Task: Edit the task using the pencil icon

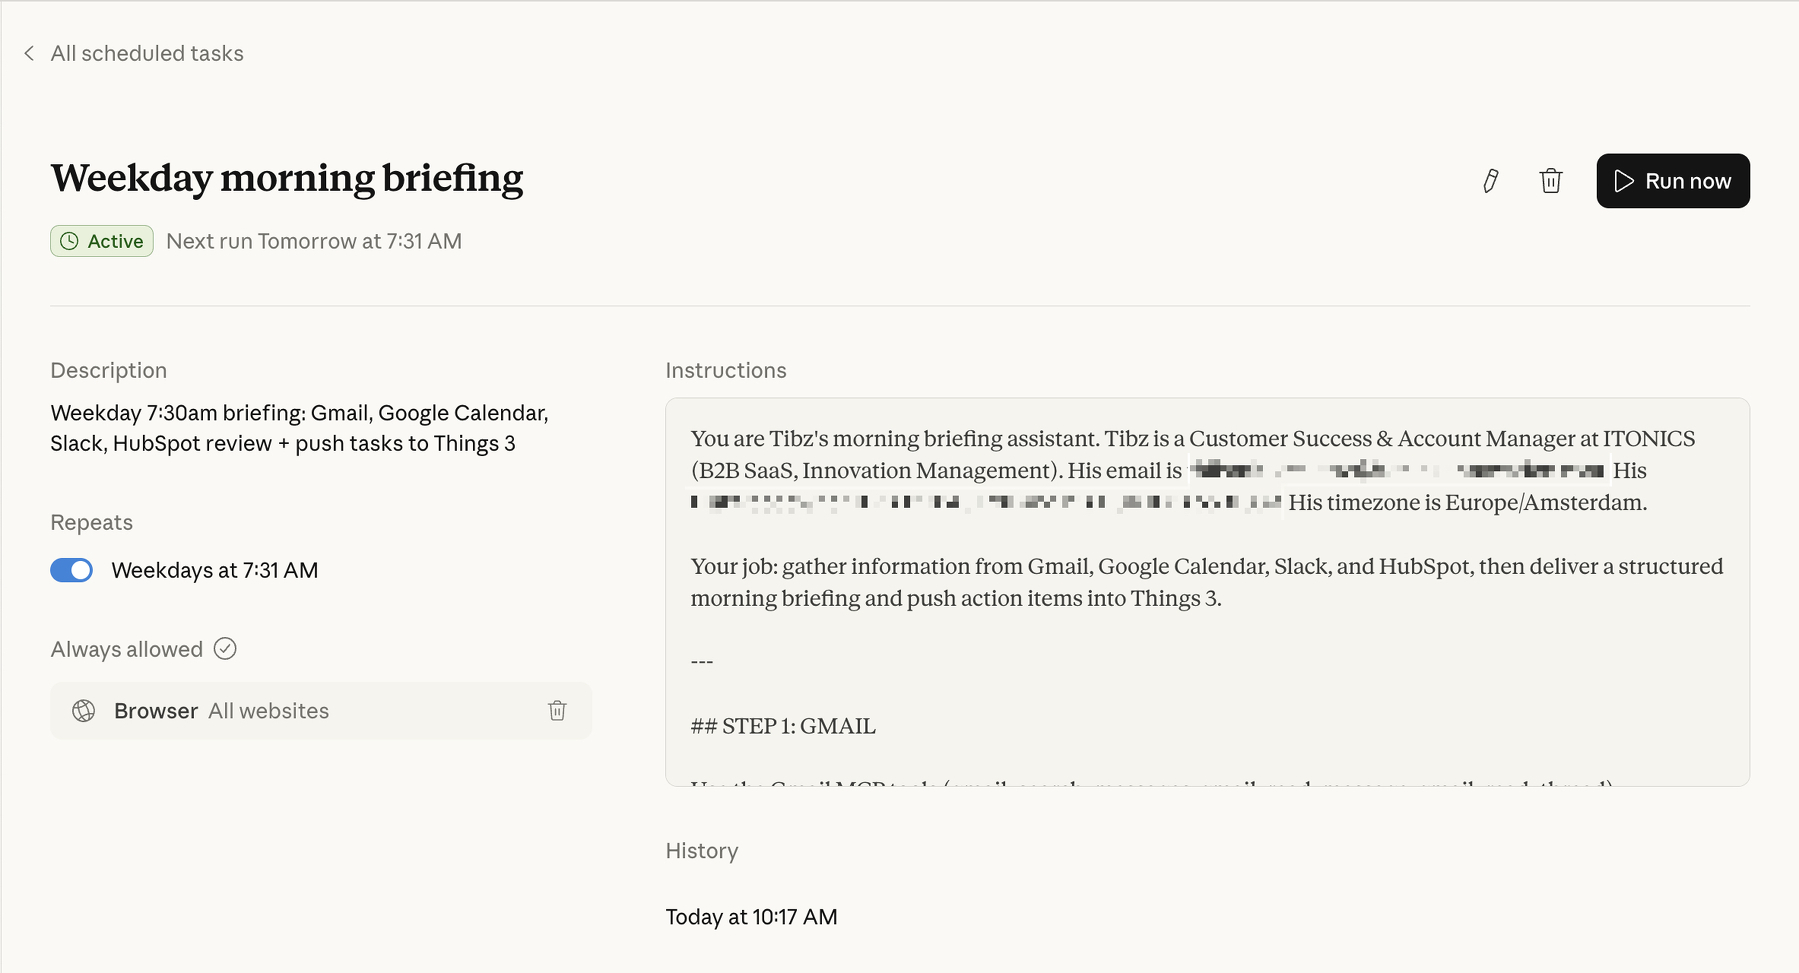Action: 1489,181
